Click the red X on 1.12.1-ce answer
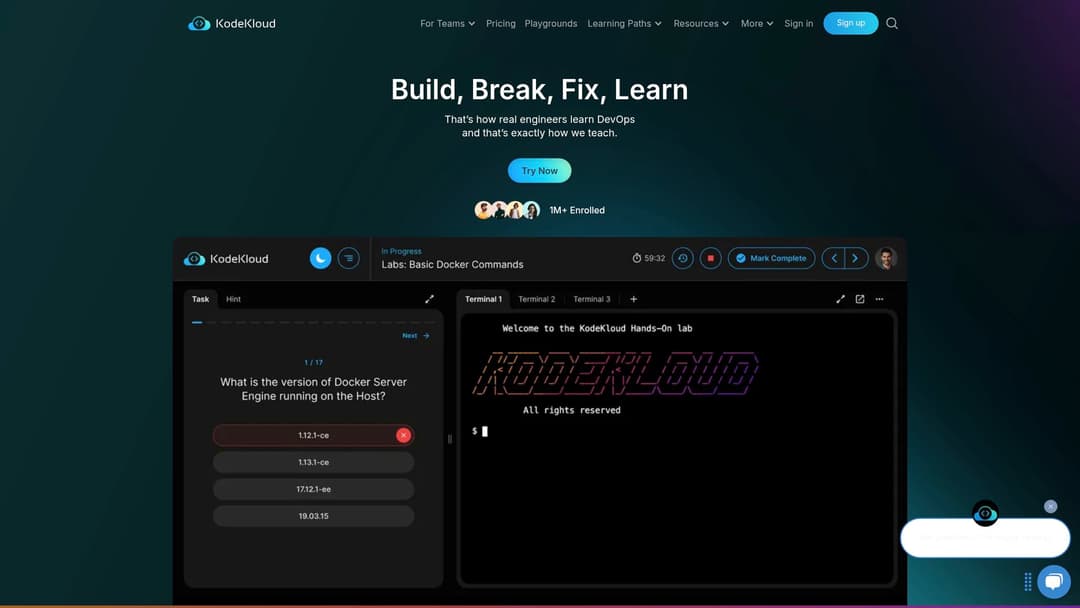Viewport: 1080px width, 608px height. (404, 435)
